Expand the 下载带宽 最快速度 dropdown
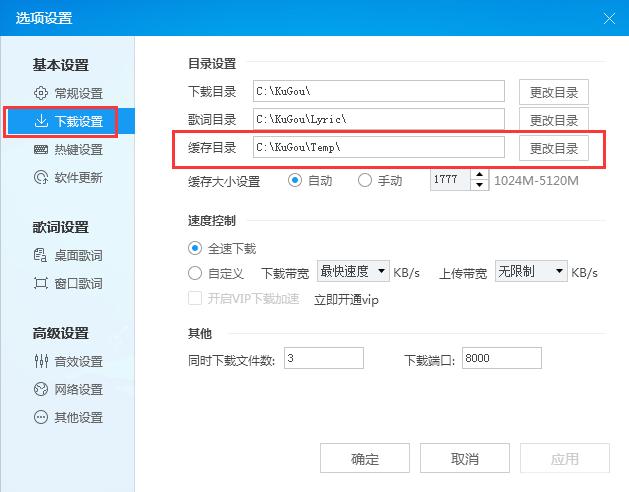Screen dimensions: 629x492 [353, 271]
